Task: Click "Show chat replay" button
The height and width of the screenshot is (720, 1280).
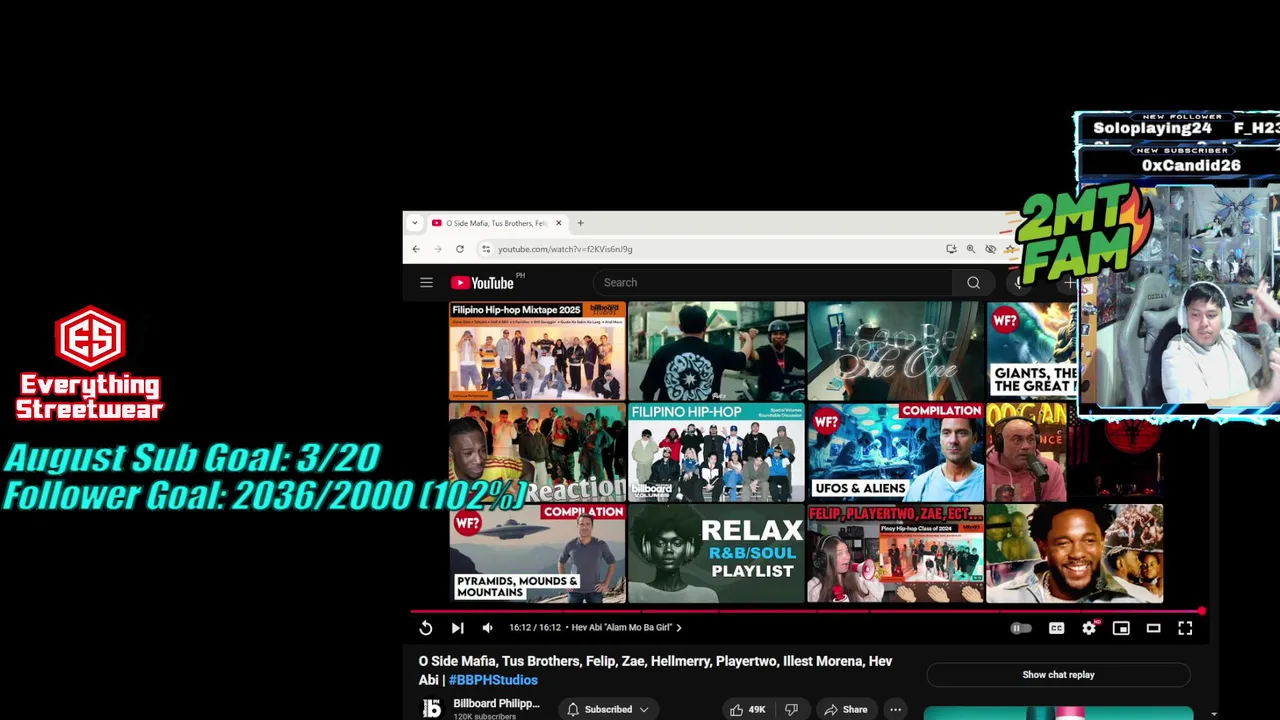Action: 1058,675
